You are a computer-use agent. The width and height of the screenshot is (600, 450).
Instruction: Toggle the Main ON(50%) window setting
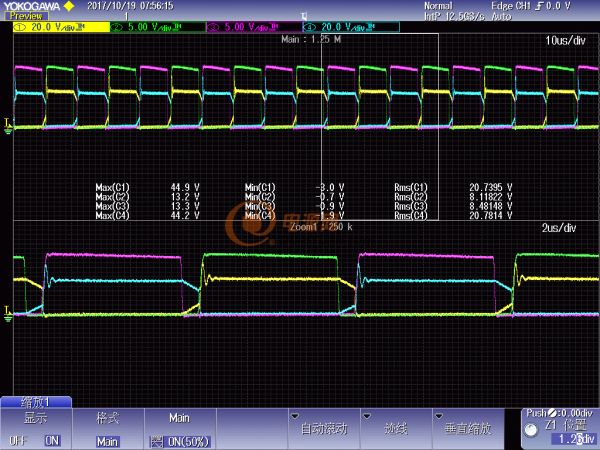coord(179,428)
